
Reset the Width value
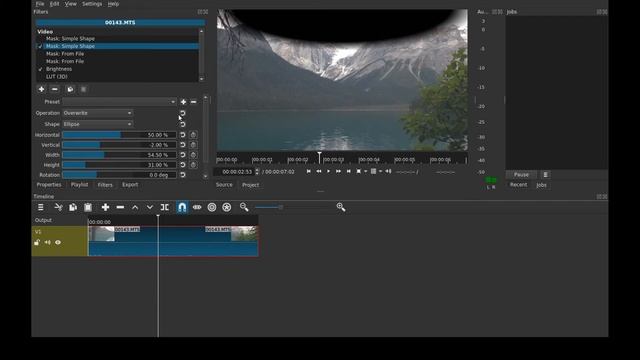[182, 155]
